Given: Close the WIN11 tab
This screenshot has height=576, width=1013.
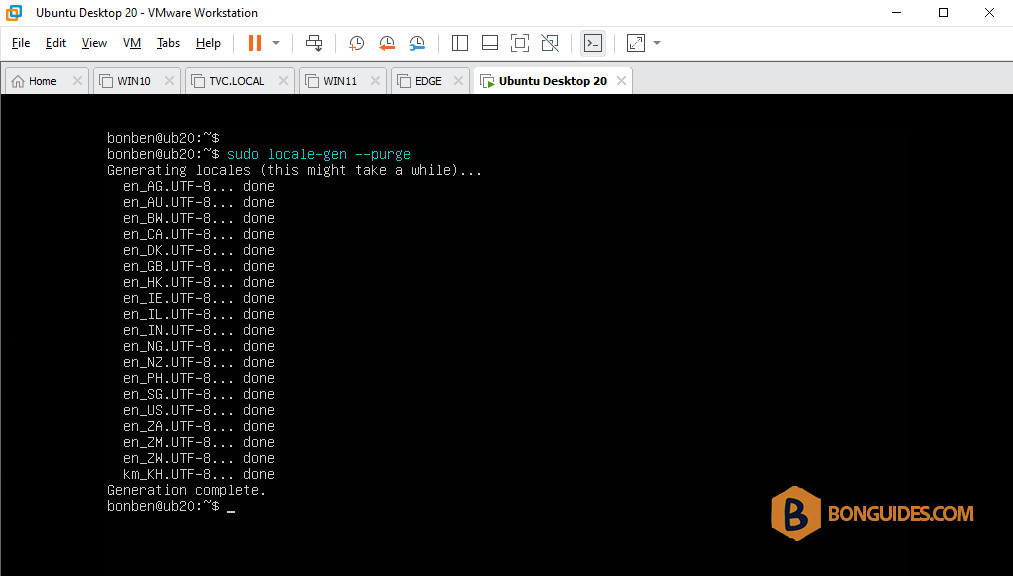Looking at the screenshot, I should pos(375,81).
